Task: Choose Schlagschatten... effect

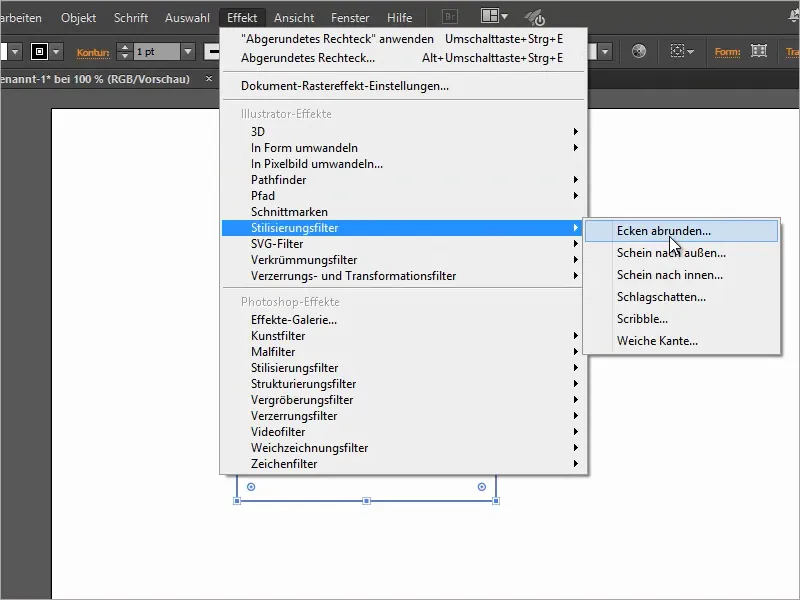Action: [682, 297]
